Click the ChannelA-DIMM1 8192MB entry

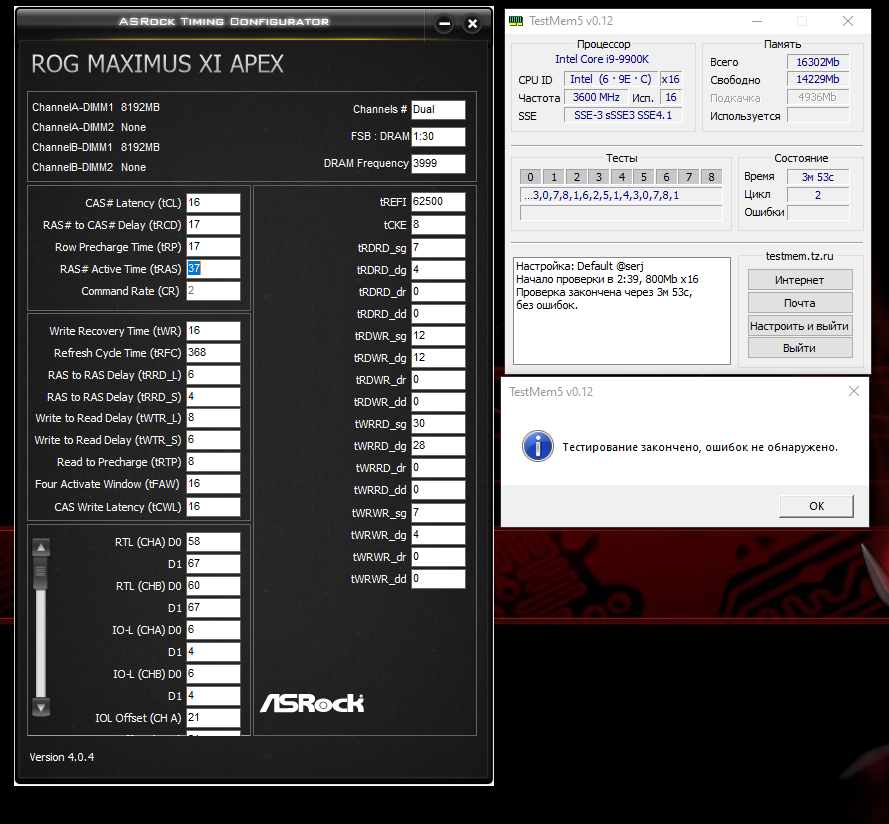pyautogui.click(x=96, y=107)
